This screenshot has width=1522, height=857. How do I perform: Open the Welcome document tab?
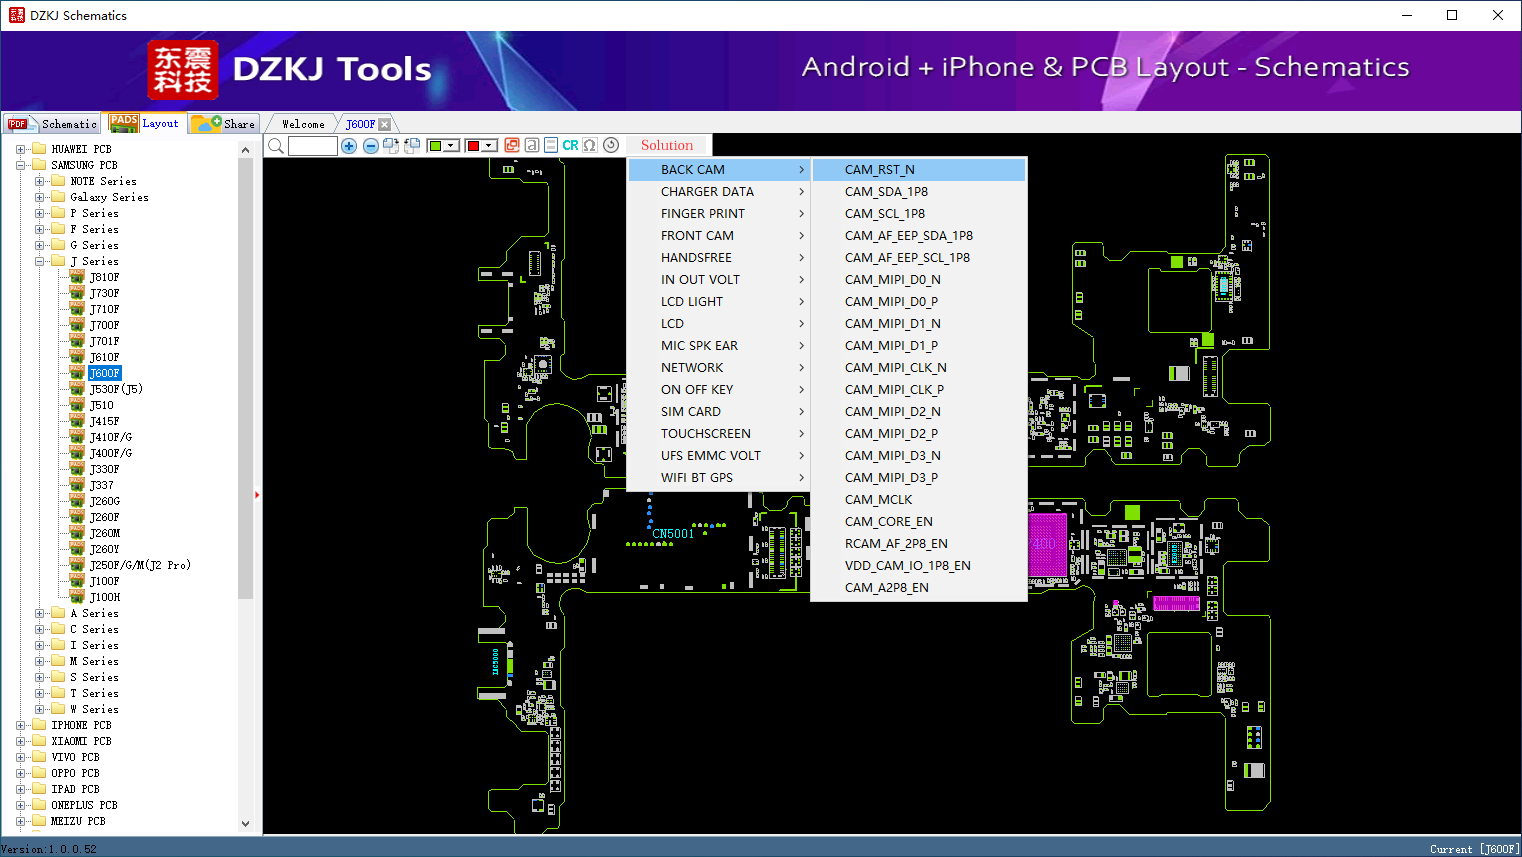[303, 124]
